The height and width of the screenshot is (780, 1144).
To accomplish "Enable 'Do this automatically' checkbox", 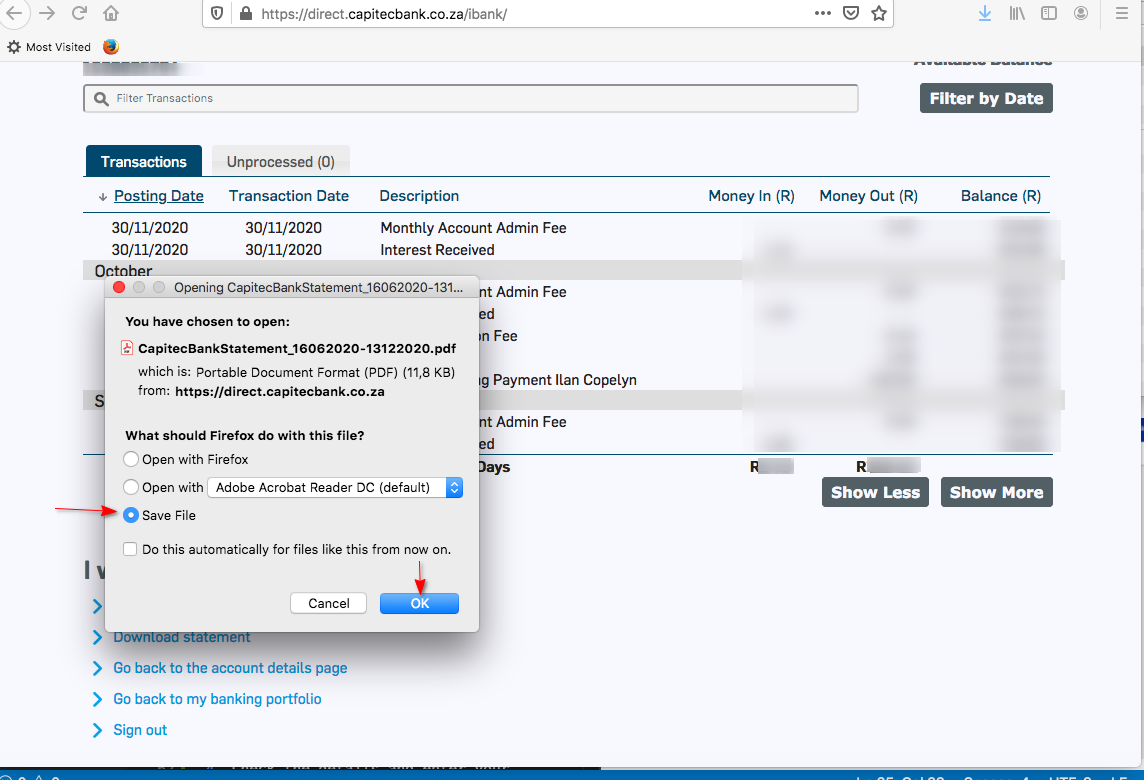I will coord(130,549).
